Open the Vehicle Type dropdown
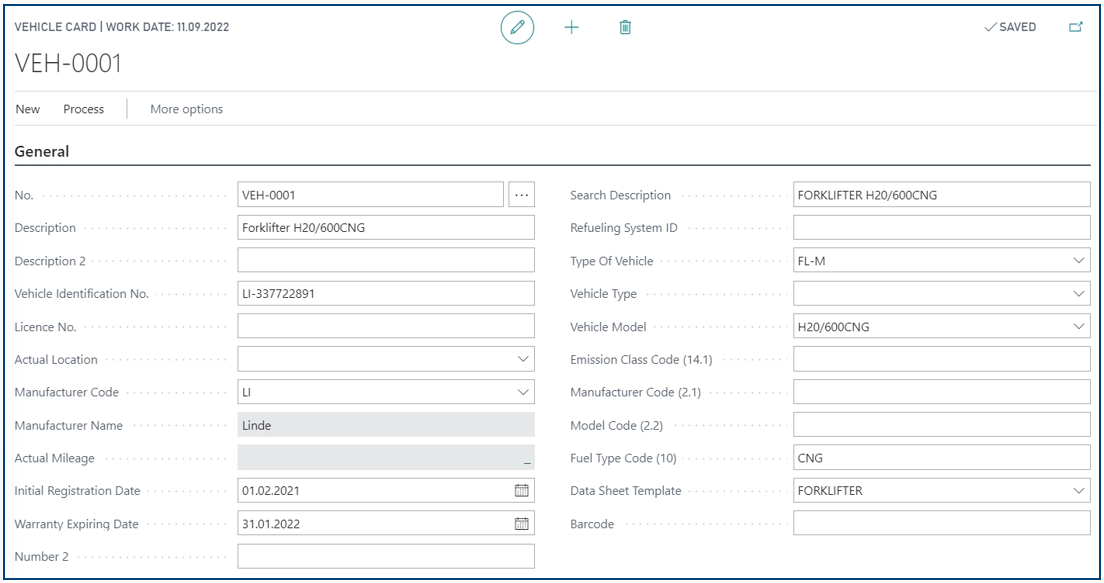 (x=1079, y=294)
